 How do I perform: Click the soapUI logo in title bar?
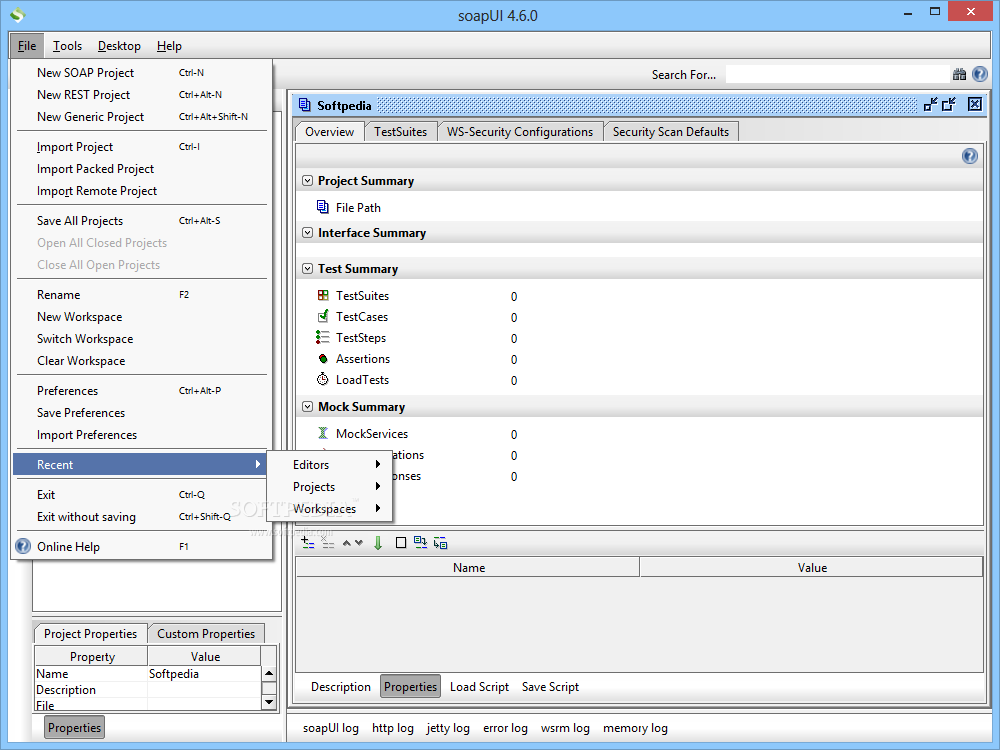pos(18,15)
